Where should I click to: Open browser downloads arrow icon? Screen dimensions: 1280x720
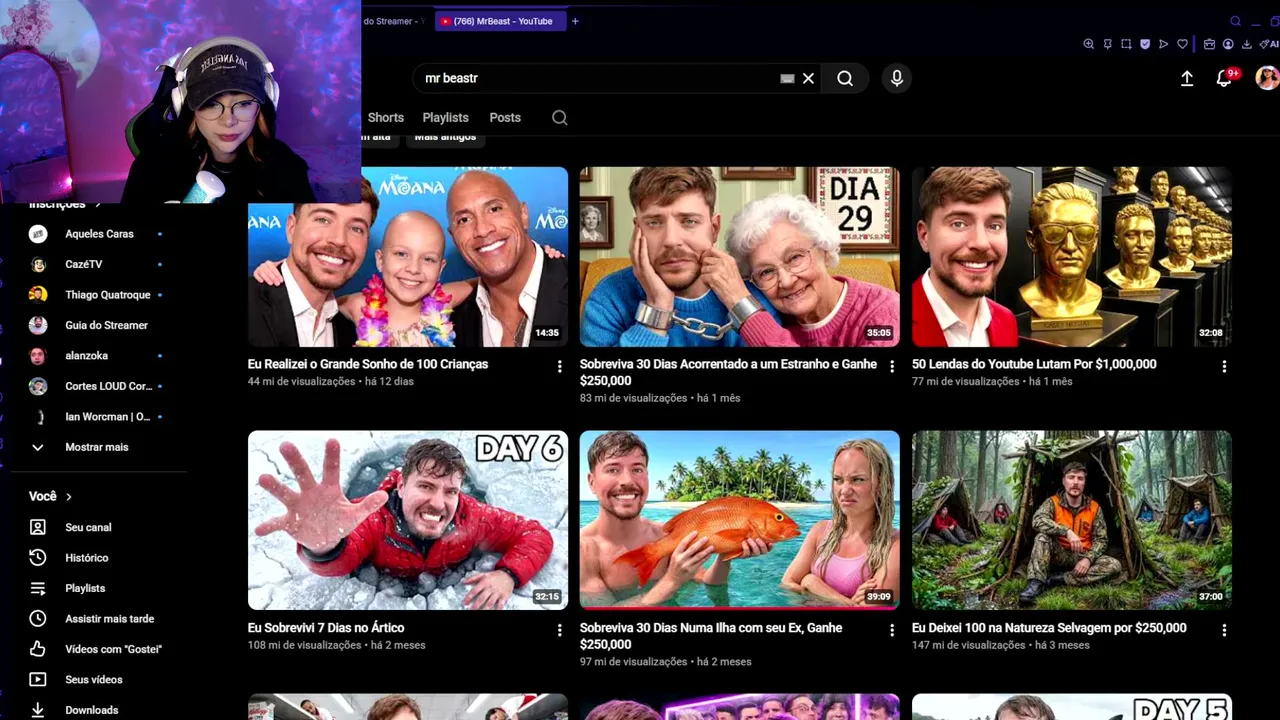1247,44
